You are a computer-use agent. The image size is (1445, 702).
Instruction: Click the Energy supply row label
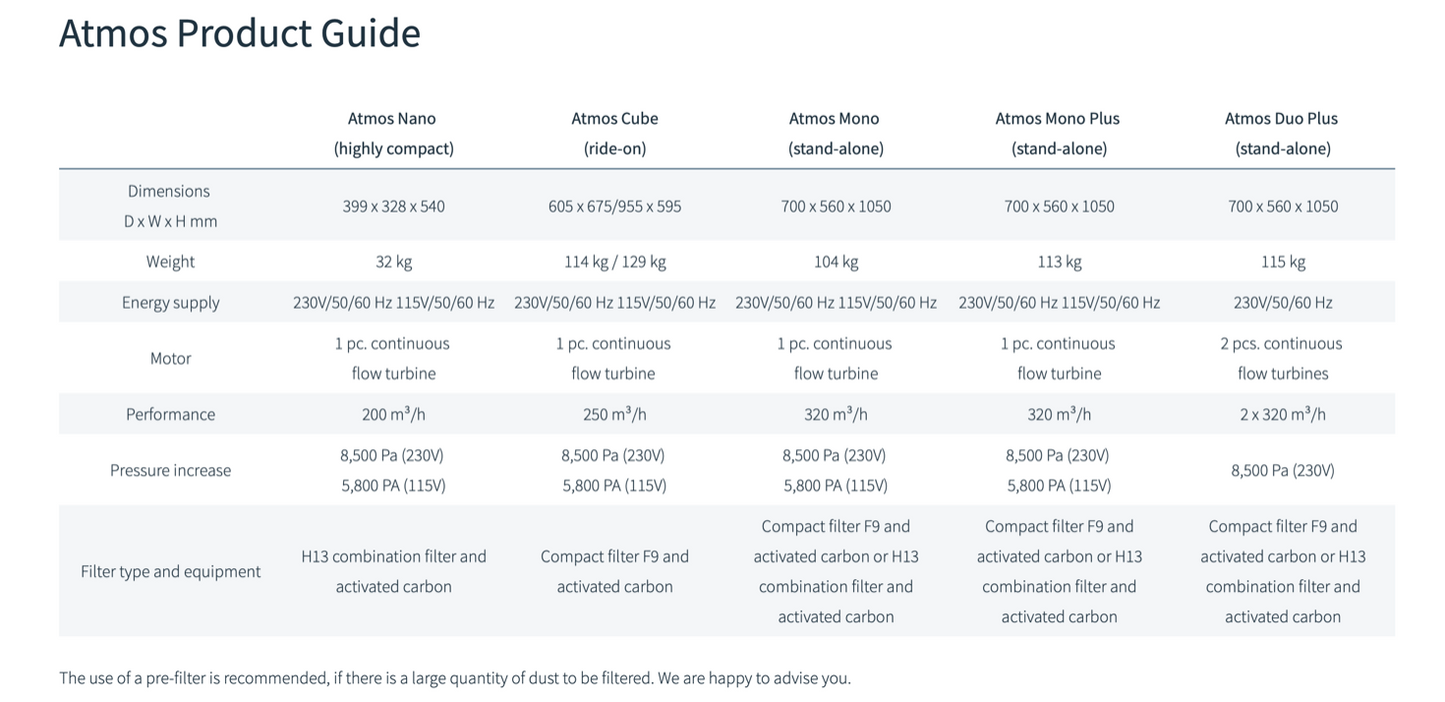[170, 303]
